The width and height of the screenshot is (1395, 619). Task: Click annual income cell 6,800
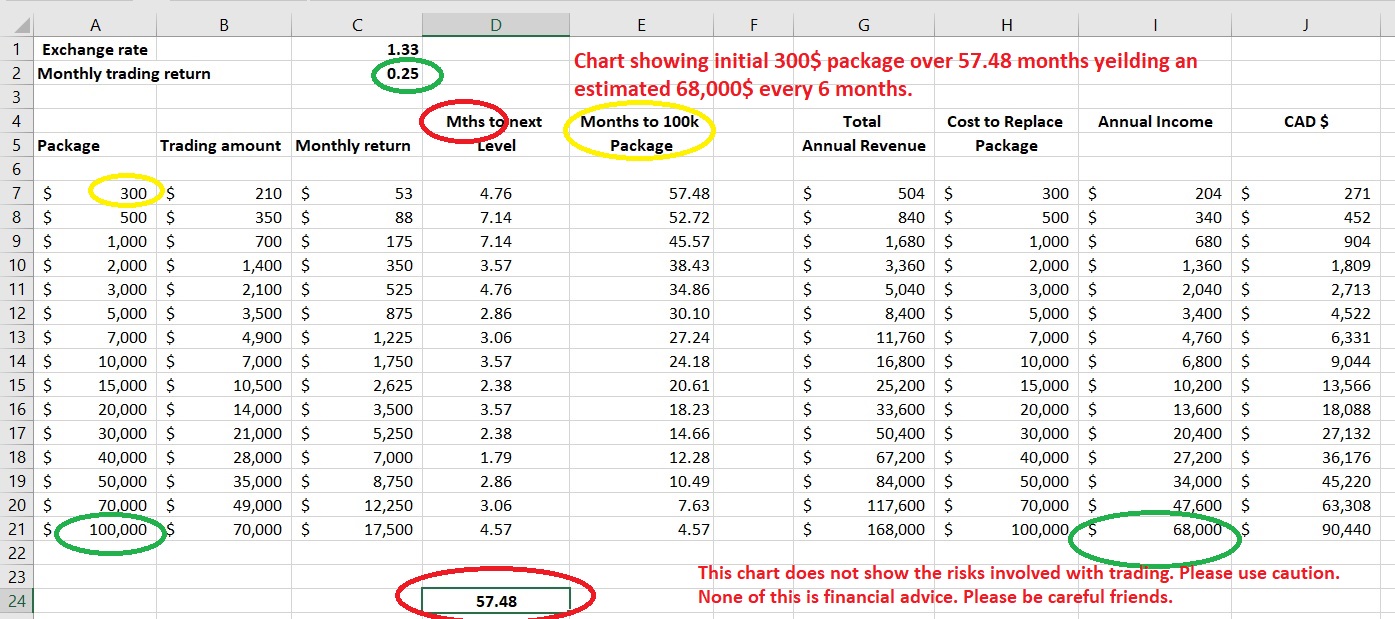pos(1154,361)
